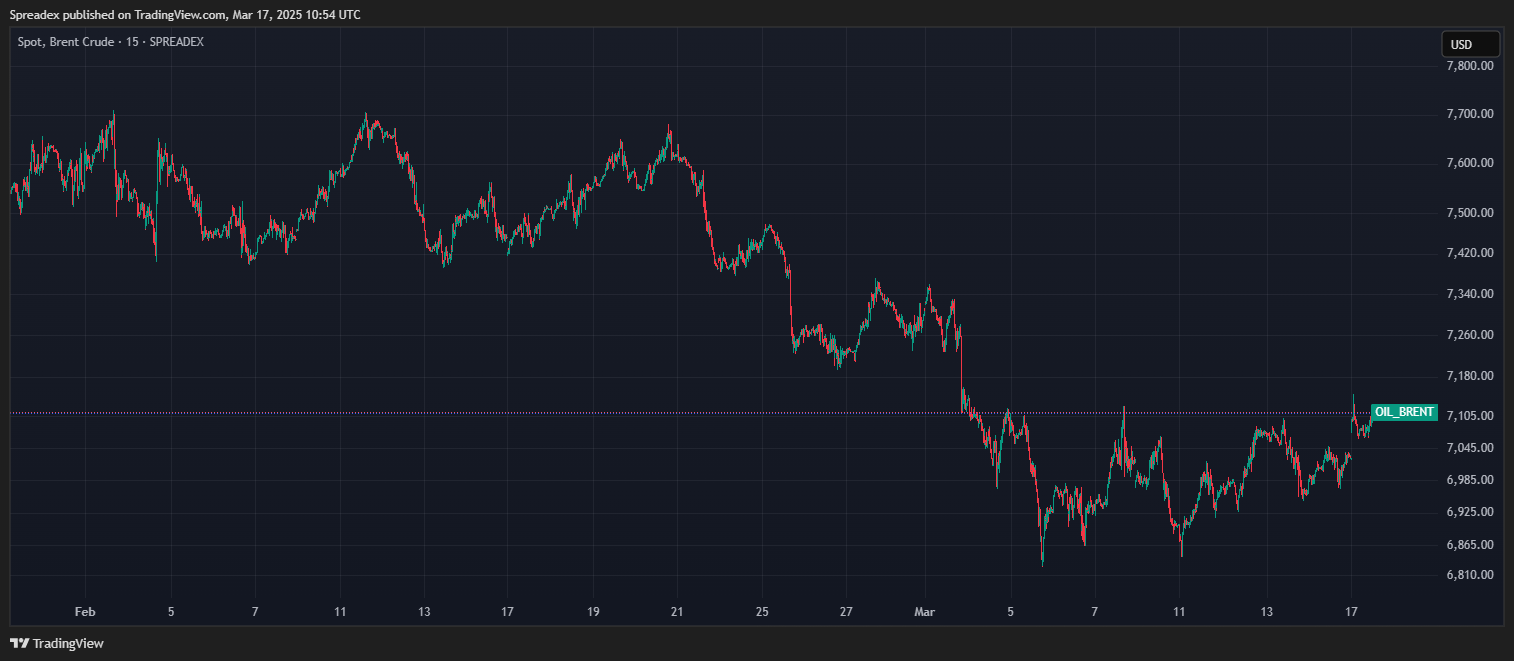Click the 7,105.00 price axis label
Viewport: 1514px width, 661px height.
click(x=1470, y=416)
